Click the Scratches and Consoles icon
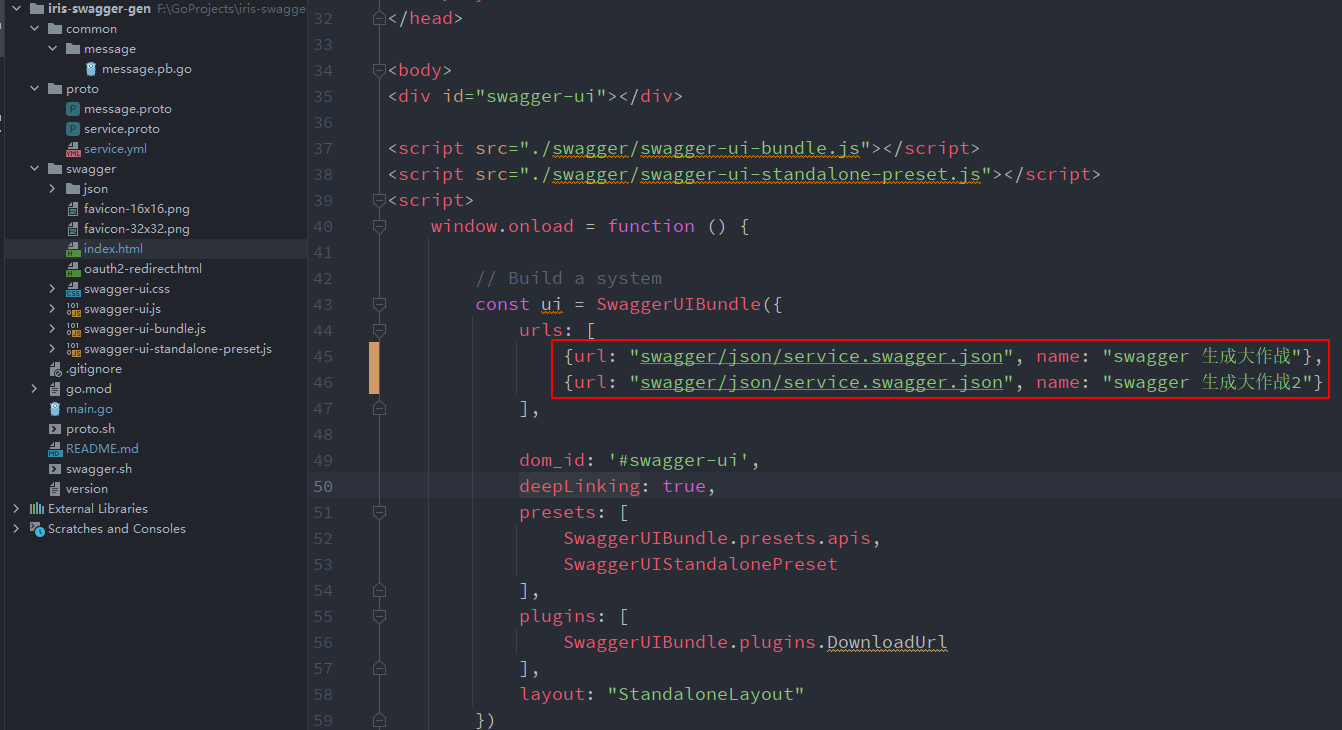Image resolution: width=1342 pixels, height=730 pixels. 37,529
